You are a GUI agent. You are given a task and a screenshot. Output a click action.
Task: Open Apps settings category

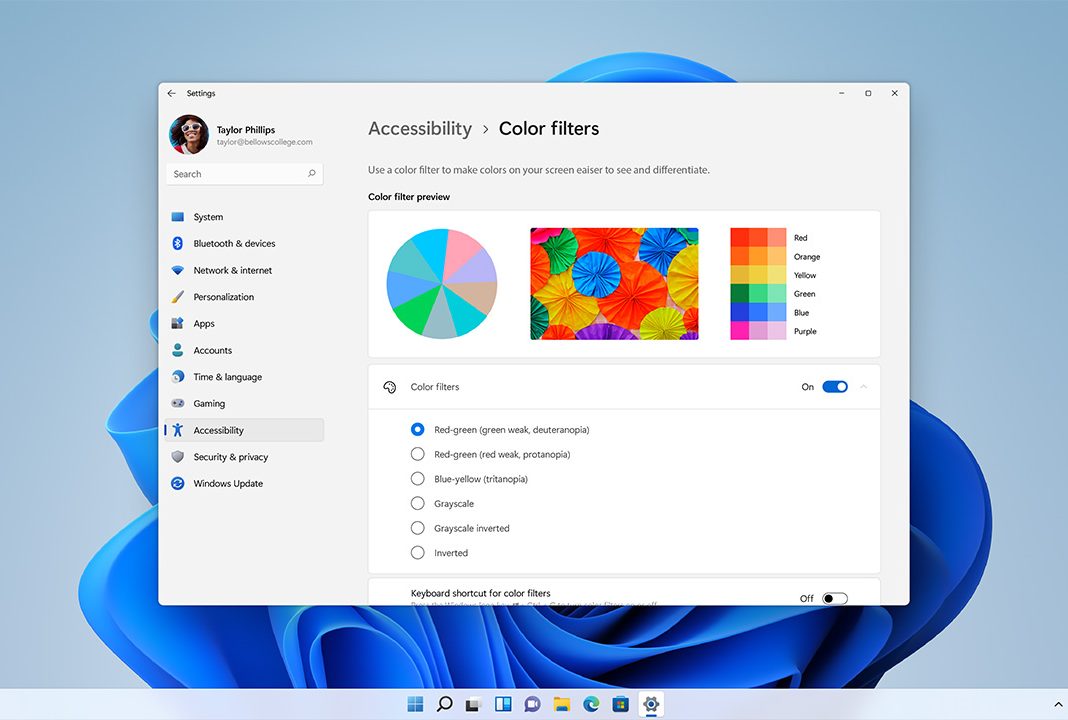tap(244, 324)
